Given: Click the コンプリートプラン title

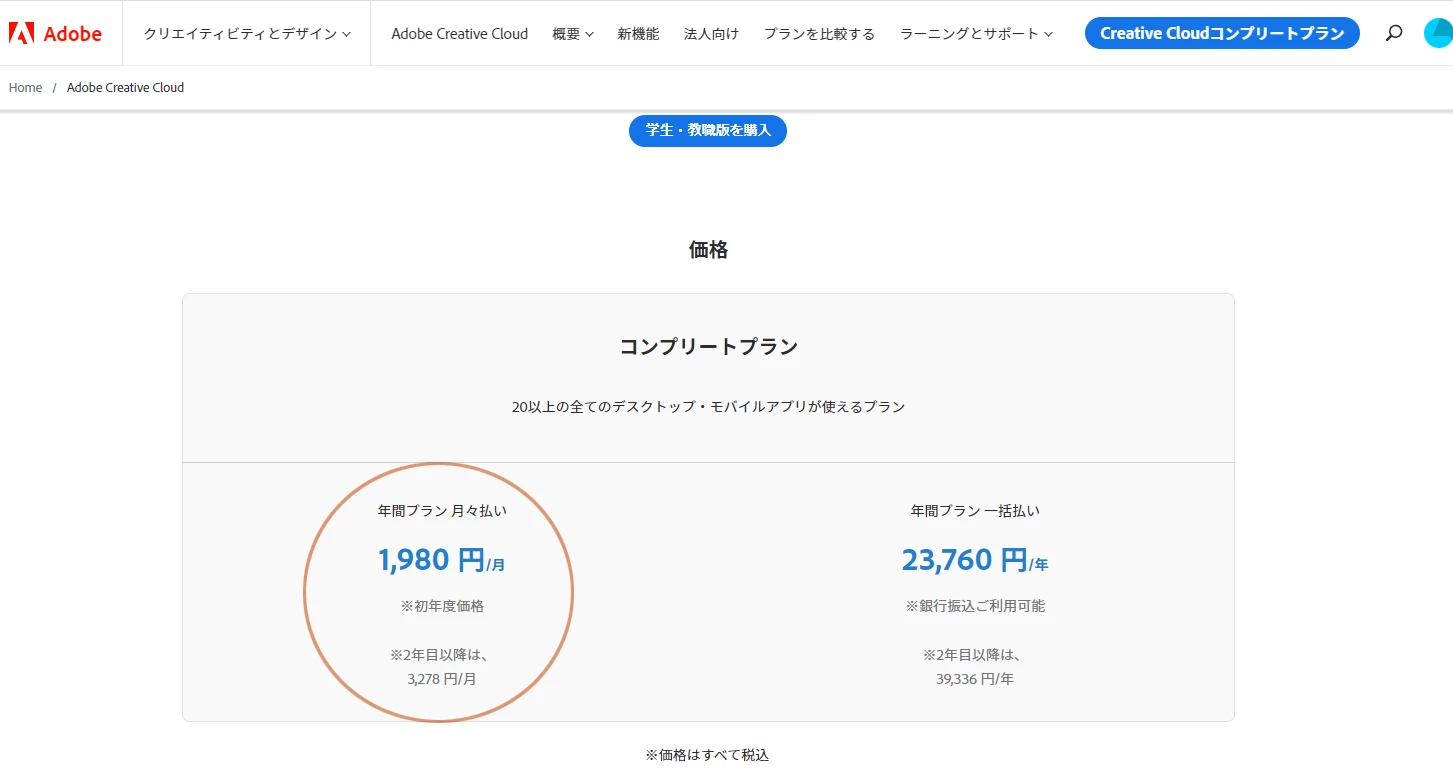Looking at the screenshot, I should click(x=708, y=347).
